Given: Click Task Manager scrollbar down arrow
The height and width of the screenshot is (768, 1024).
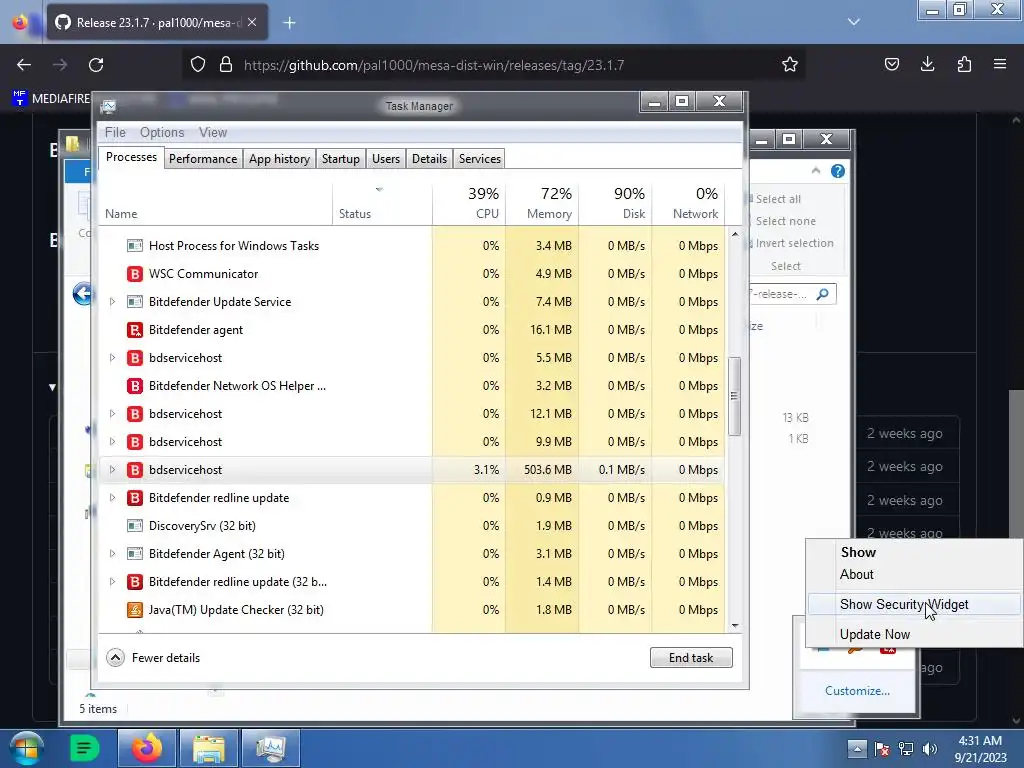Looking at the screenshot, I should (x=735, y=626).
